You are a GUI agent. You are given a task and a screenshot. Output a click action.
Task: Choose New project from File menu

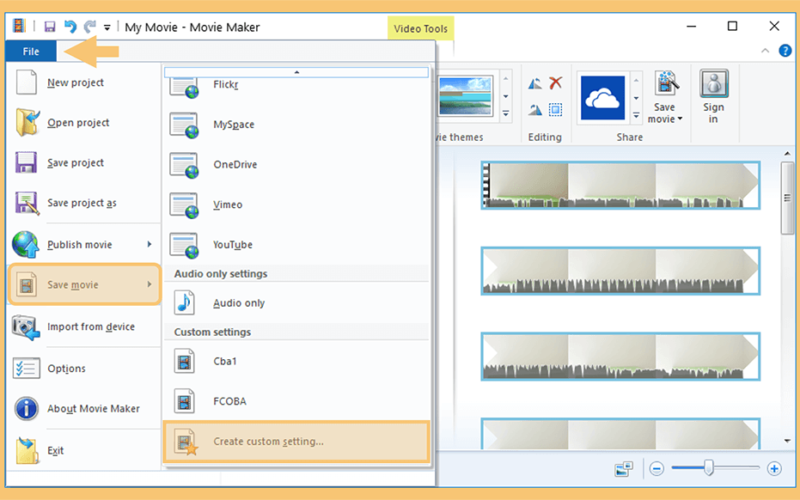coord(84,83)
